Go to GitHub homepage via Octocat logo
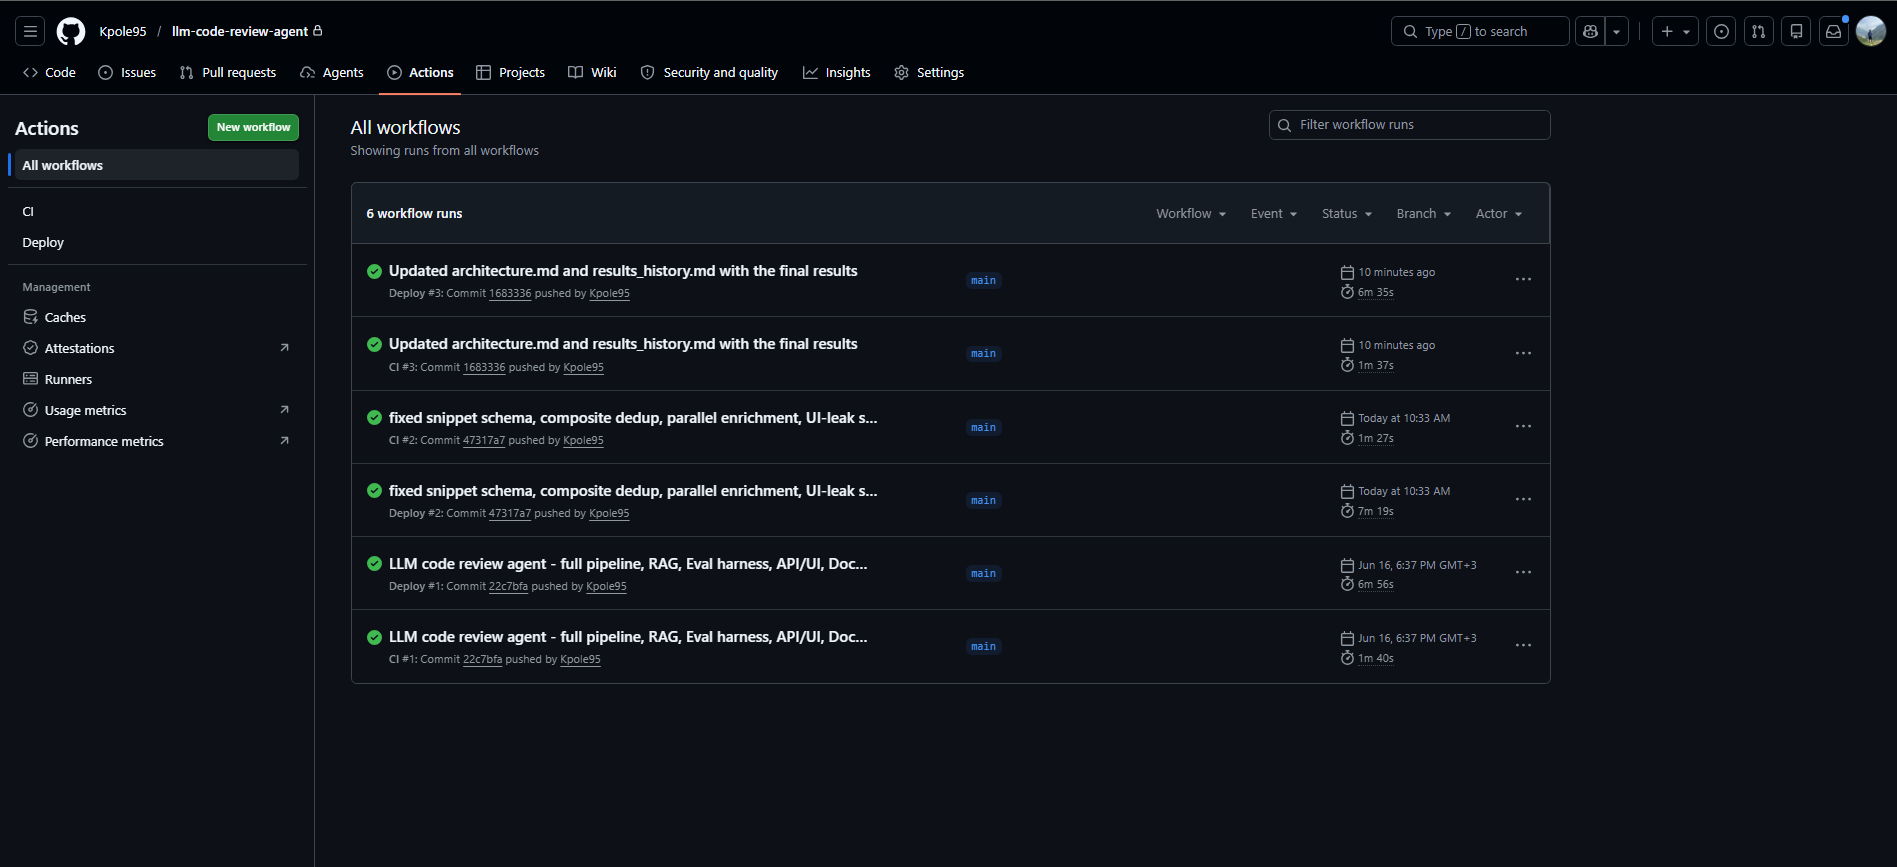 [71, 31]
